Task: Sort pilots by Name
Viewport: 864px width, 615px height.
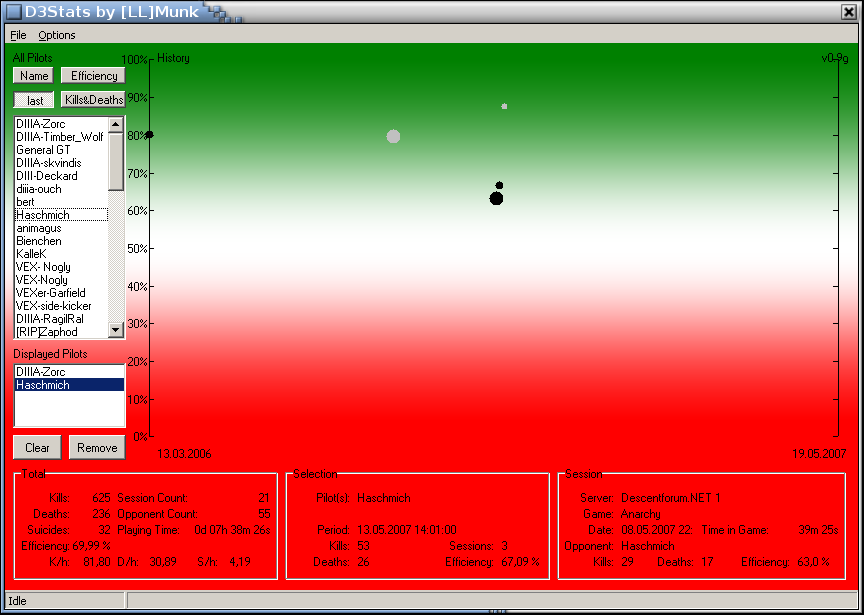Action: (x=34, y=75)
